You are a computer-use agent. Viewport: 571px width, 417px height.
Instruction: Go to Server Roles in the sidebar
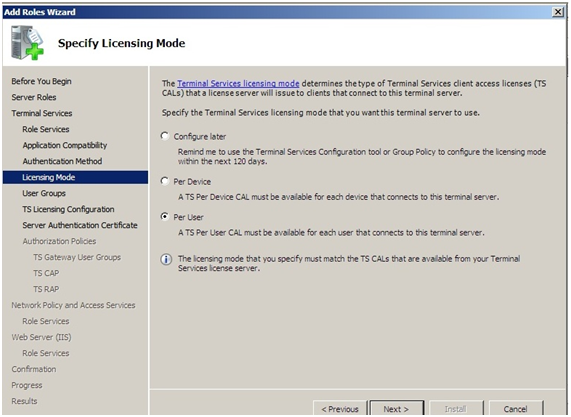tap(34, 97)
